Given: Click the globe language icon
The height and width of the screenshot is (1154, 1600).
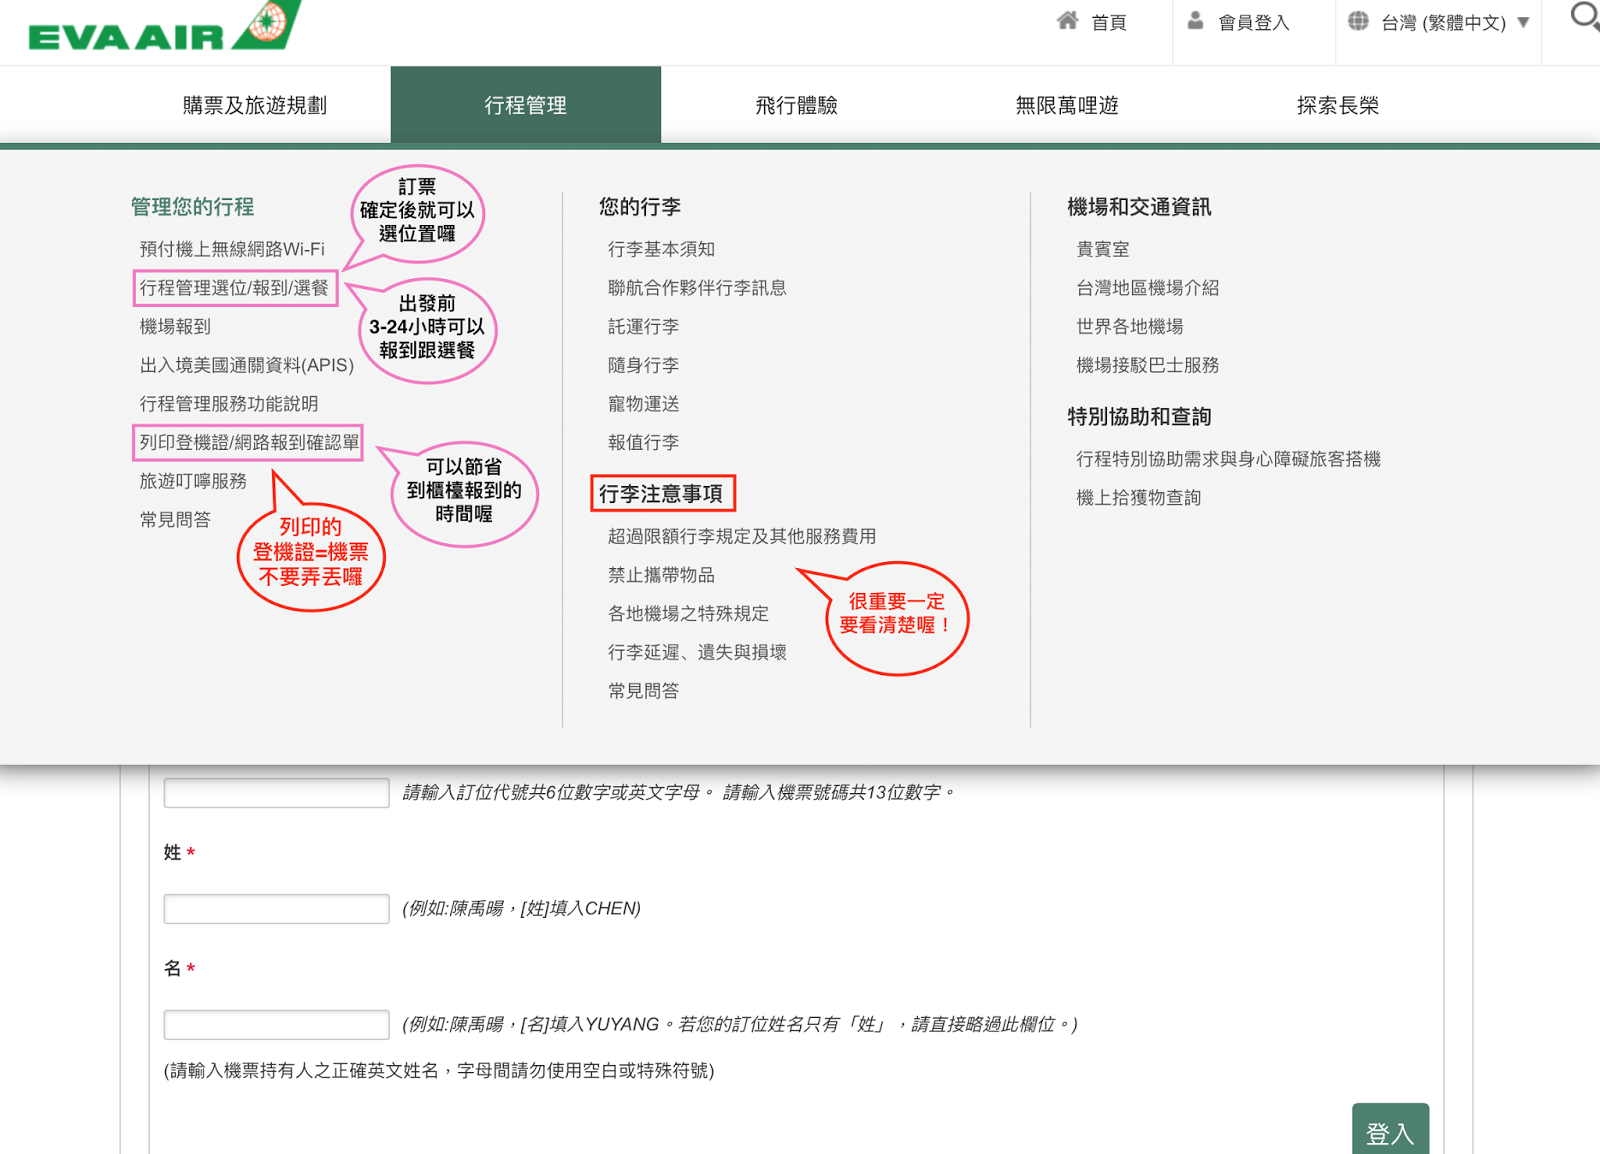Looking at the screenshot, I should pyautogui.click(x=1358, y=21).
